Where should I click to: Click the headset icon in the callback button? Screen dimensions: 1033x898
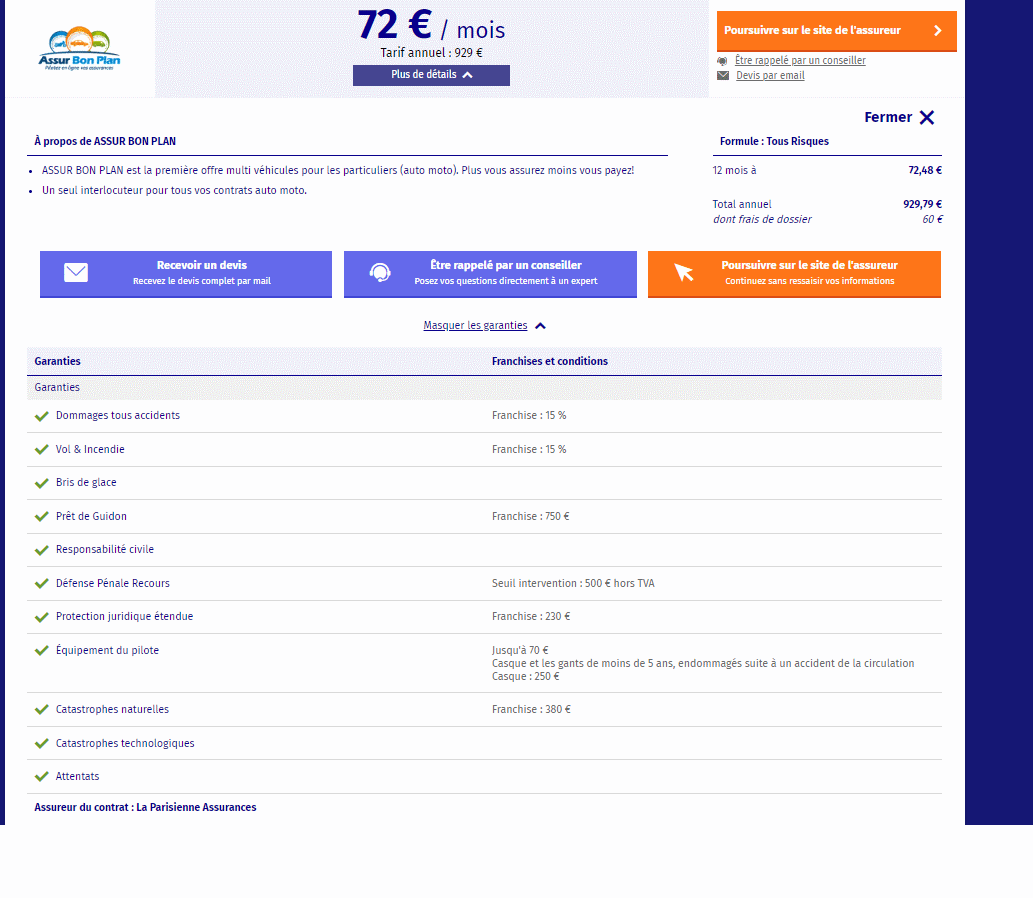point(380,273)
